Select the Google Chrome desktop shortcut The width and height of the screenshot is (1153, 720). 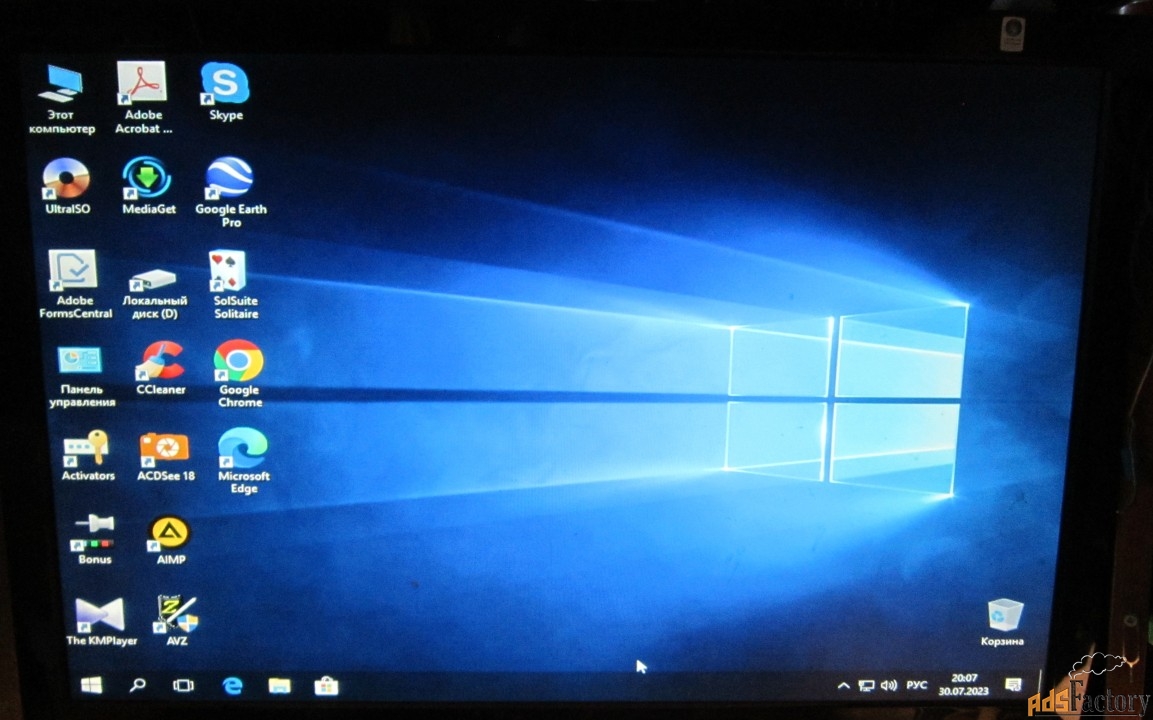pos(240,374)
